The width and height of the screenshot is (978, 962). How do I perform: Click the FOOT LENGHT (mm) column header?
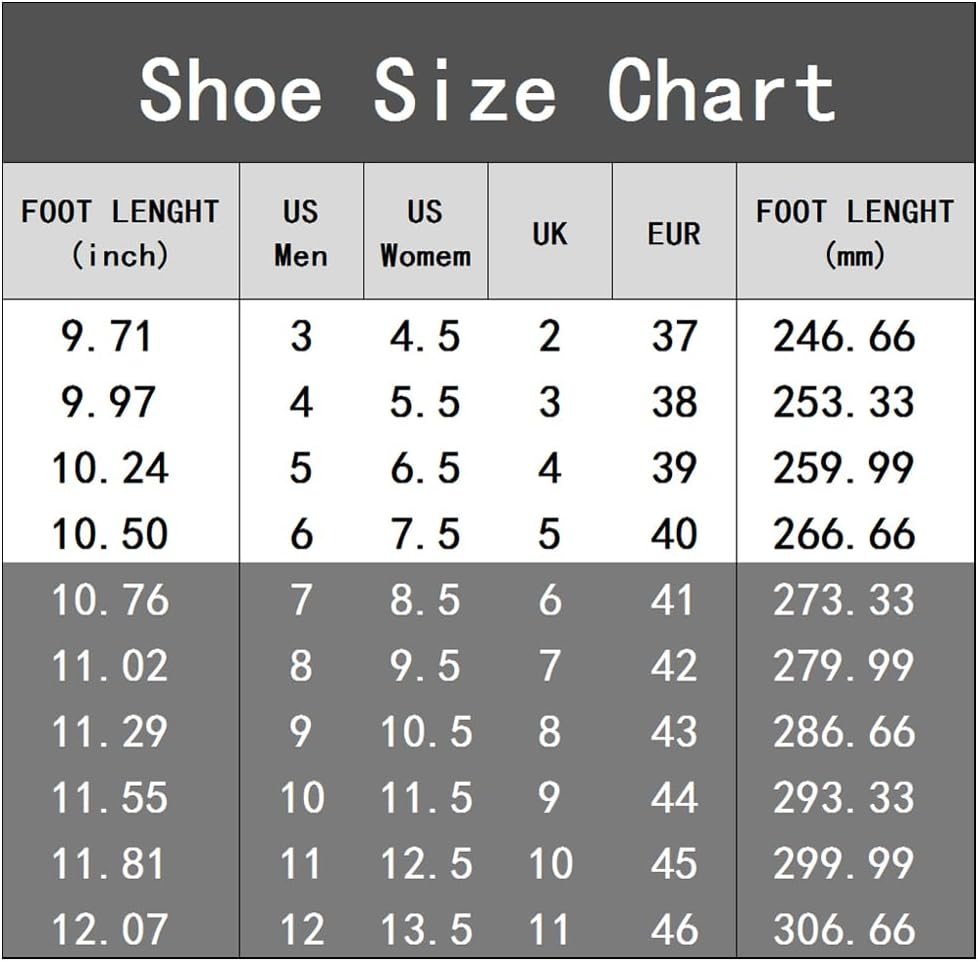pos(855,232)
